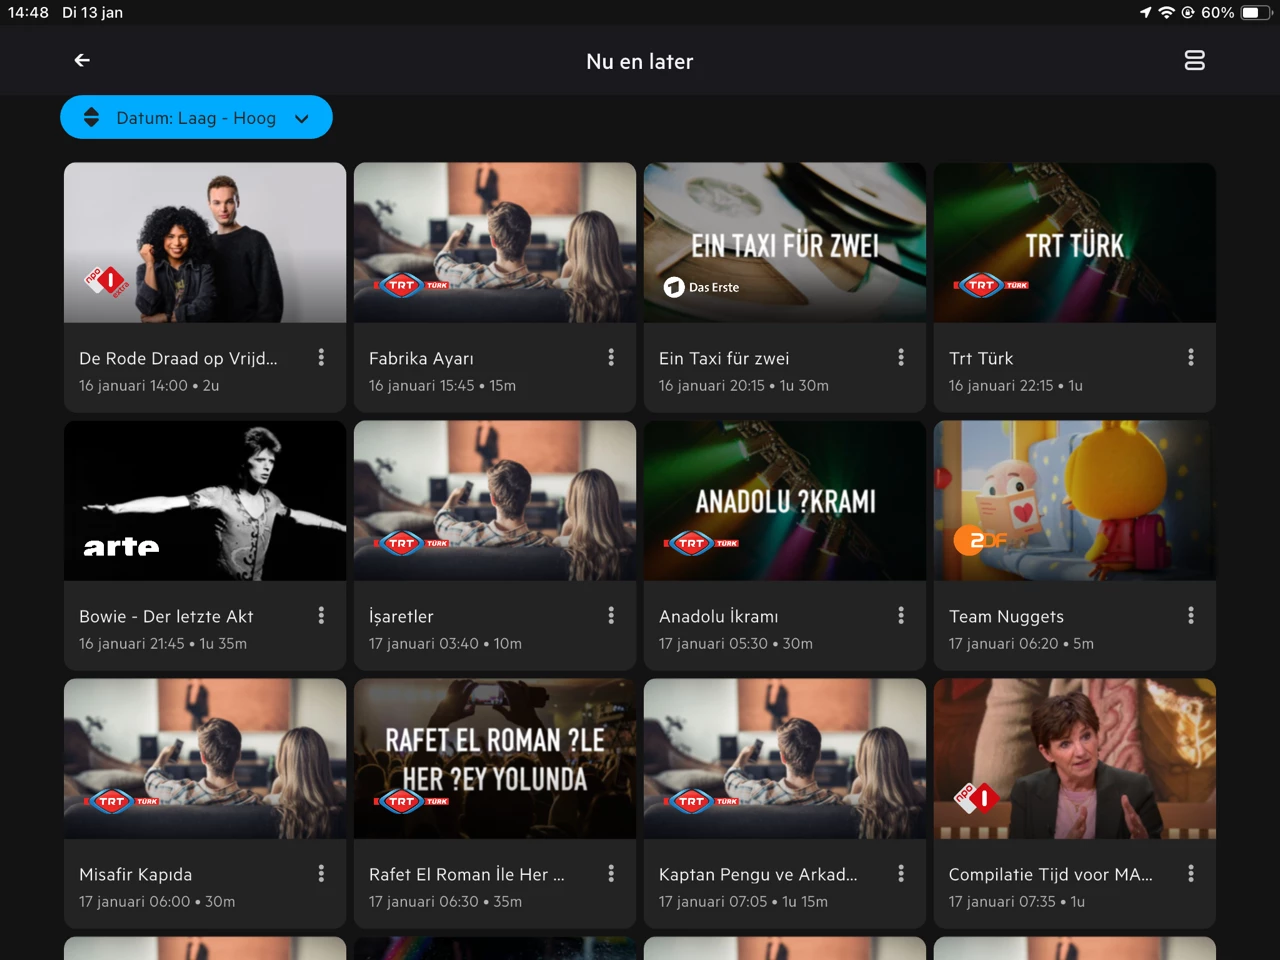Open the Bowie arte thumbnail

[x=205, y=501]
